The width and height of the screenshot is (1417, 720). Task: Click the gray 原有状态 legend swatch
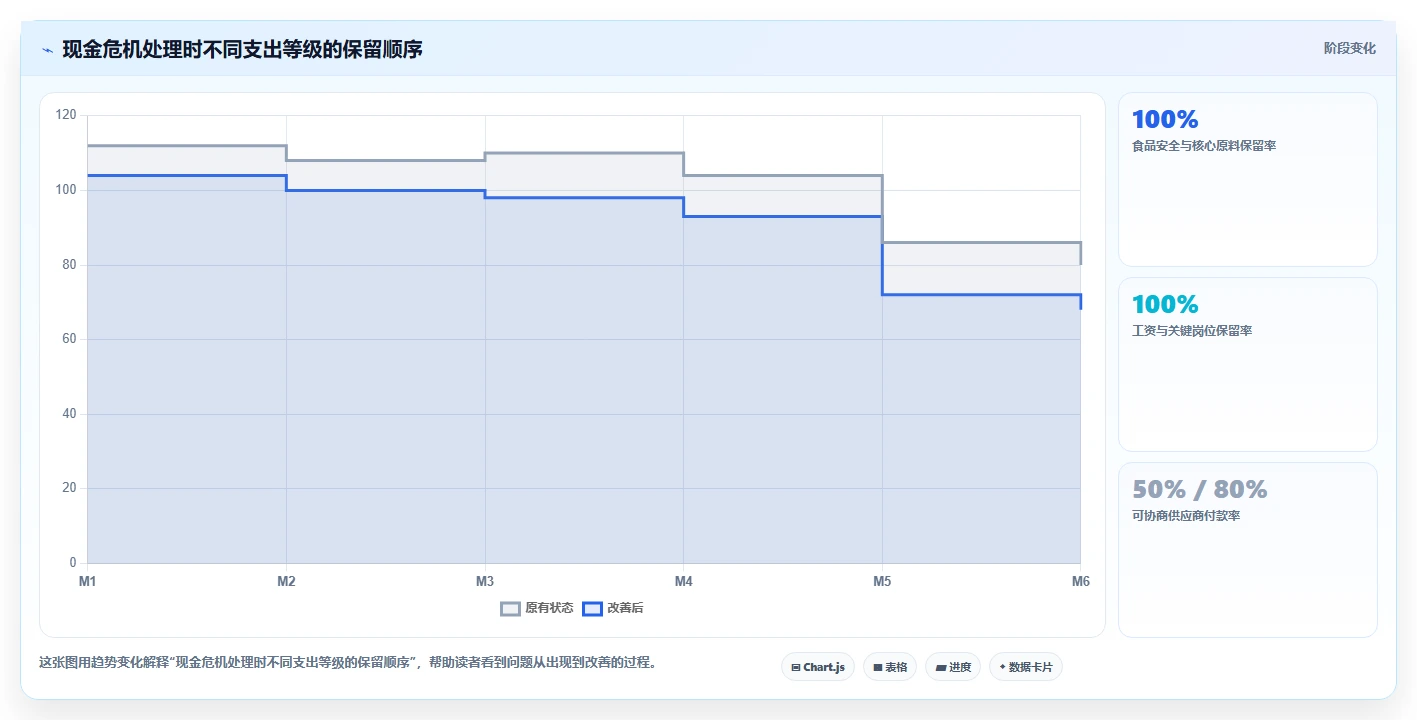point(510,608)
